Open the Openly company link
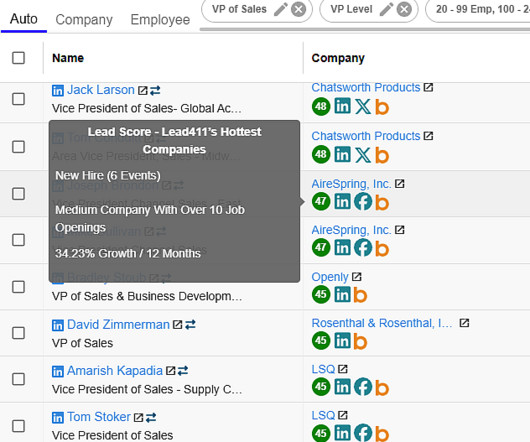This screenshot has height=442, width=530. pyautogui.click(x=330, y=277)
